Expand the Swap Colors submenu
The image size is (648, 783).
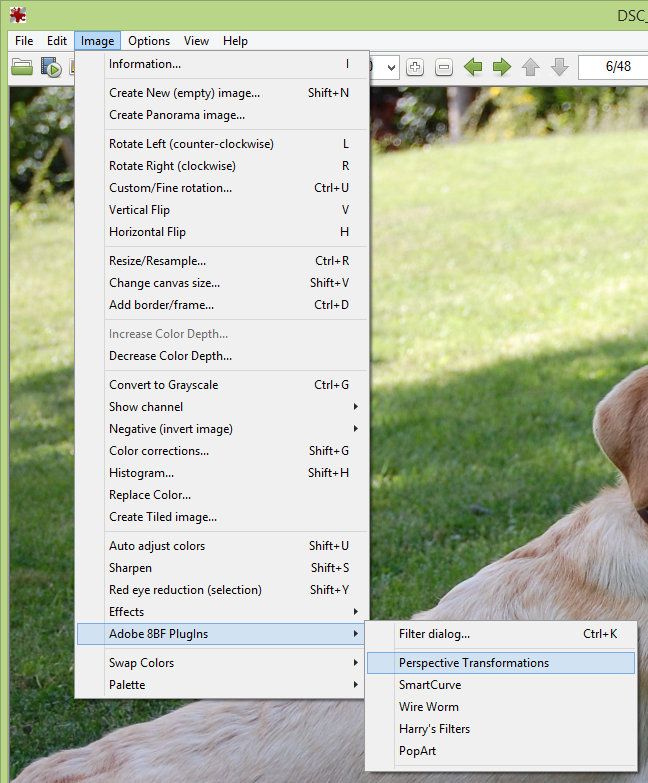point(230,663)
